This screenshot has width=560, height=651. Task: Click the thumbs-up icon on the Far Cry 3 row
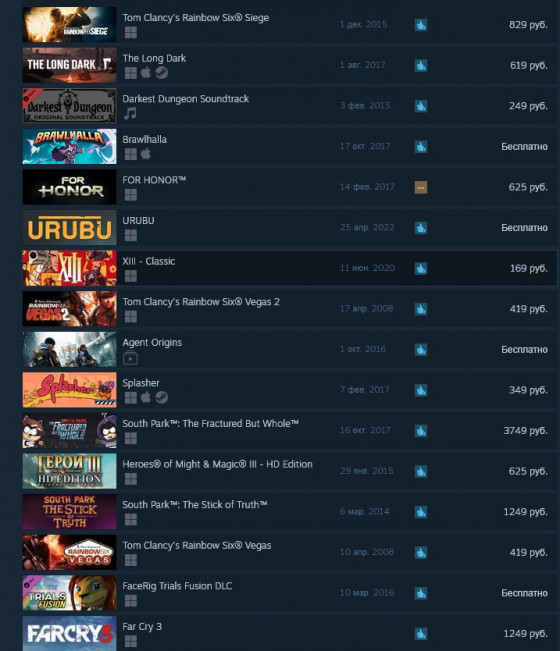(x=421, y=634)
